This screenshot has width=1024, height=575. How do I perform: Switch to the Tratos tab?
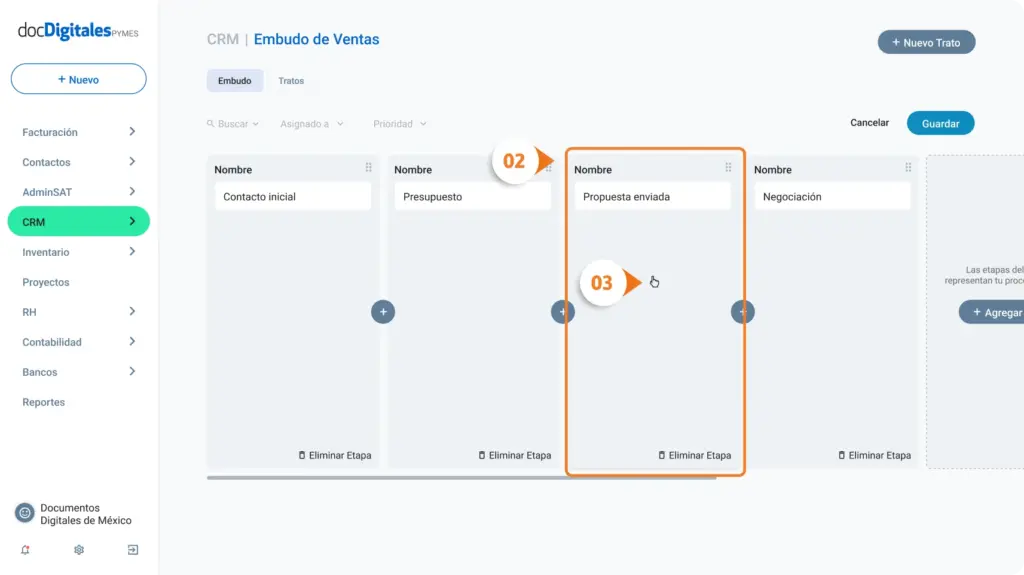coord(291,81)
